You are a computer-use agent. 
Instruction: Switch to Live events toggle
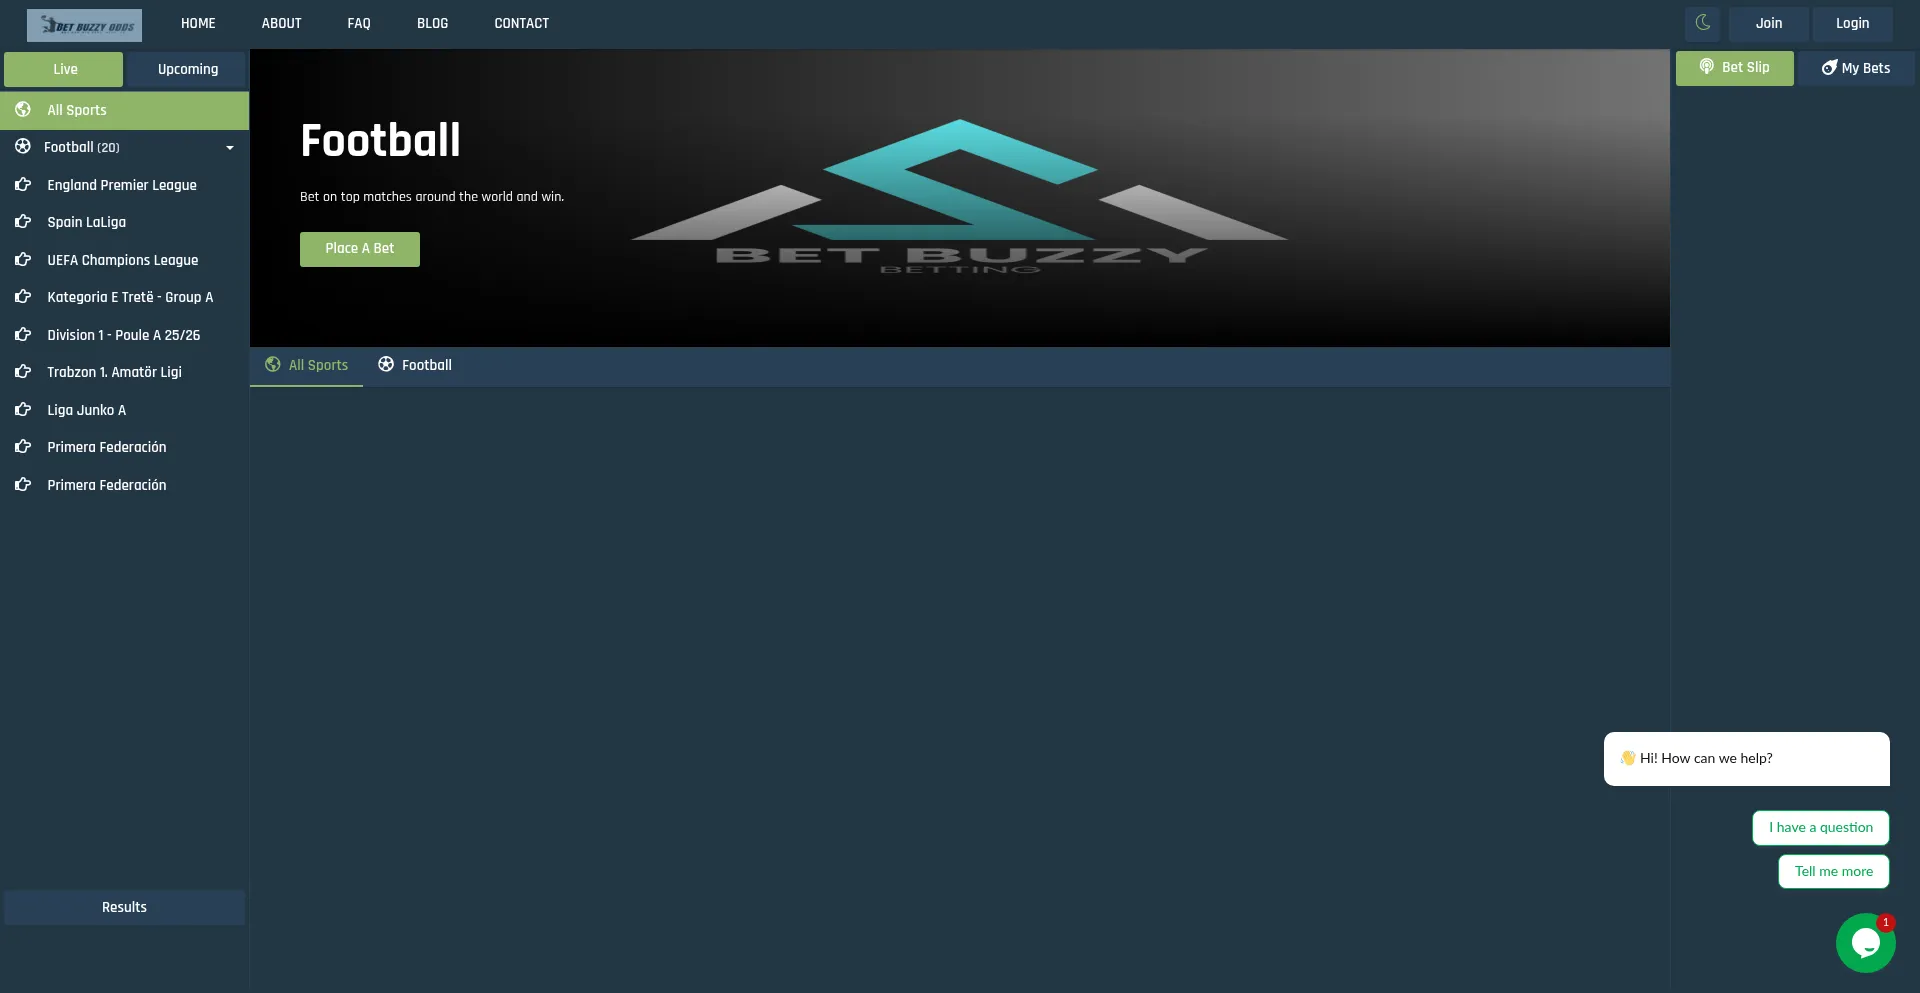point(64,69)
